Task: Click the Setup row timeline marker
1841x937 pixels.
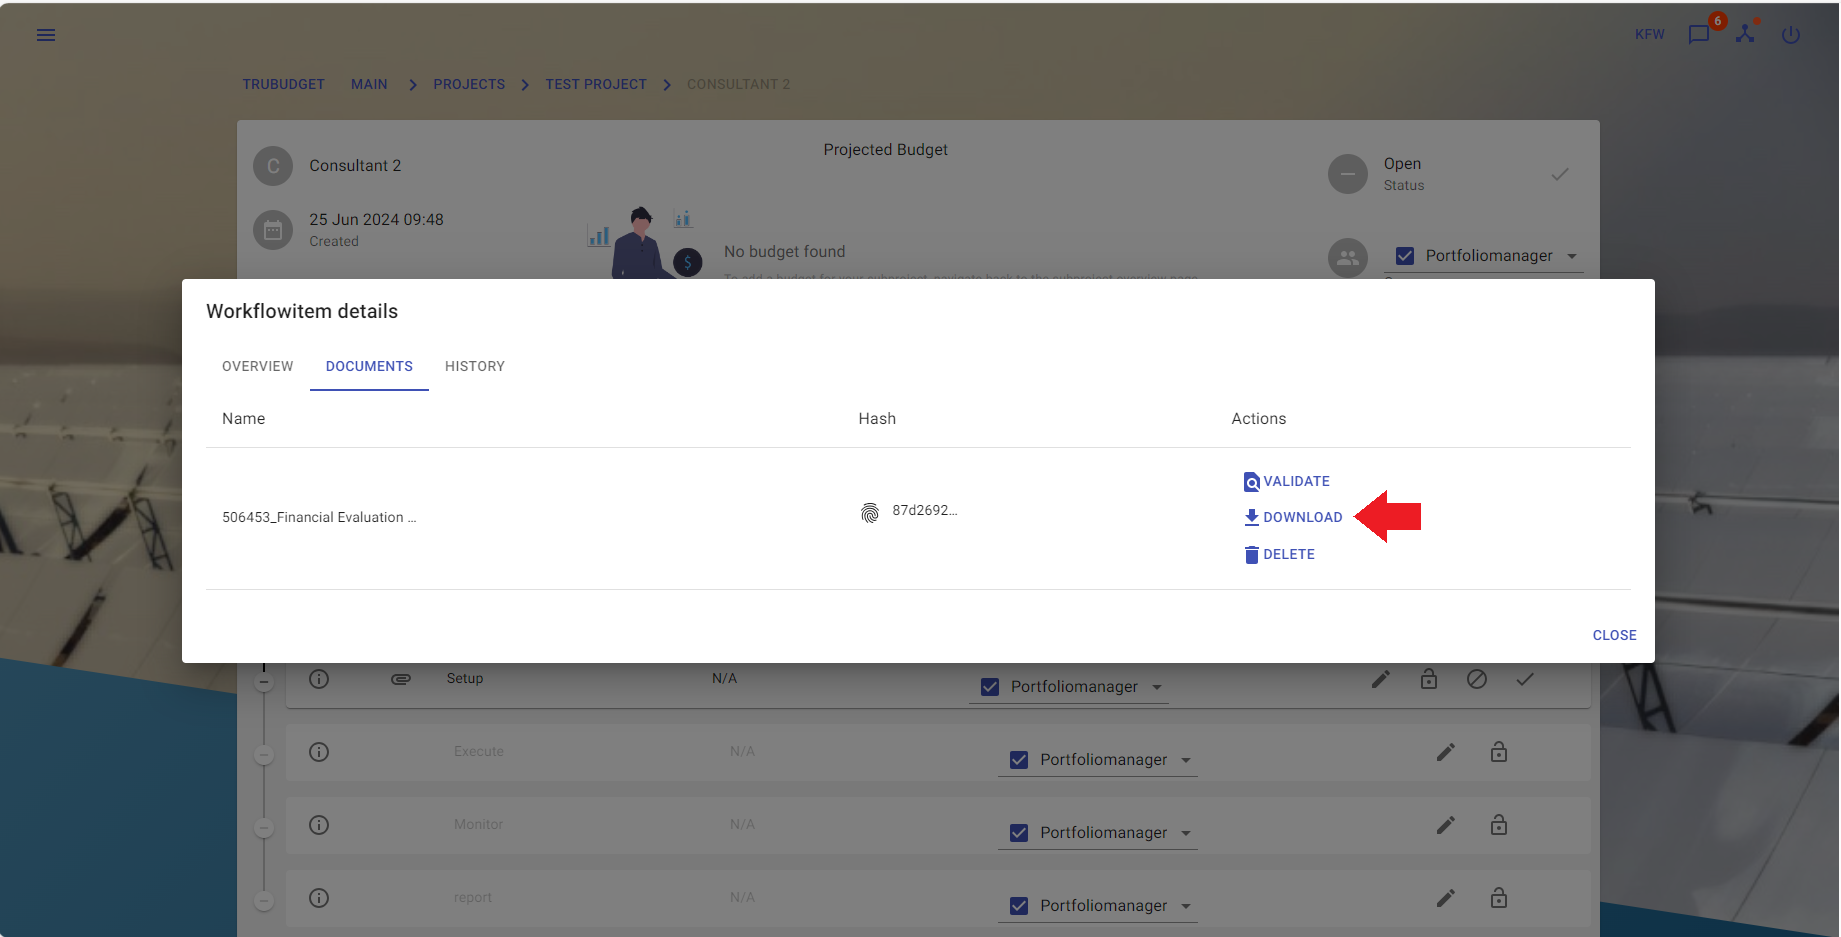Action: pos(264,682)
